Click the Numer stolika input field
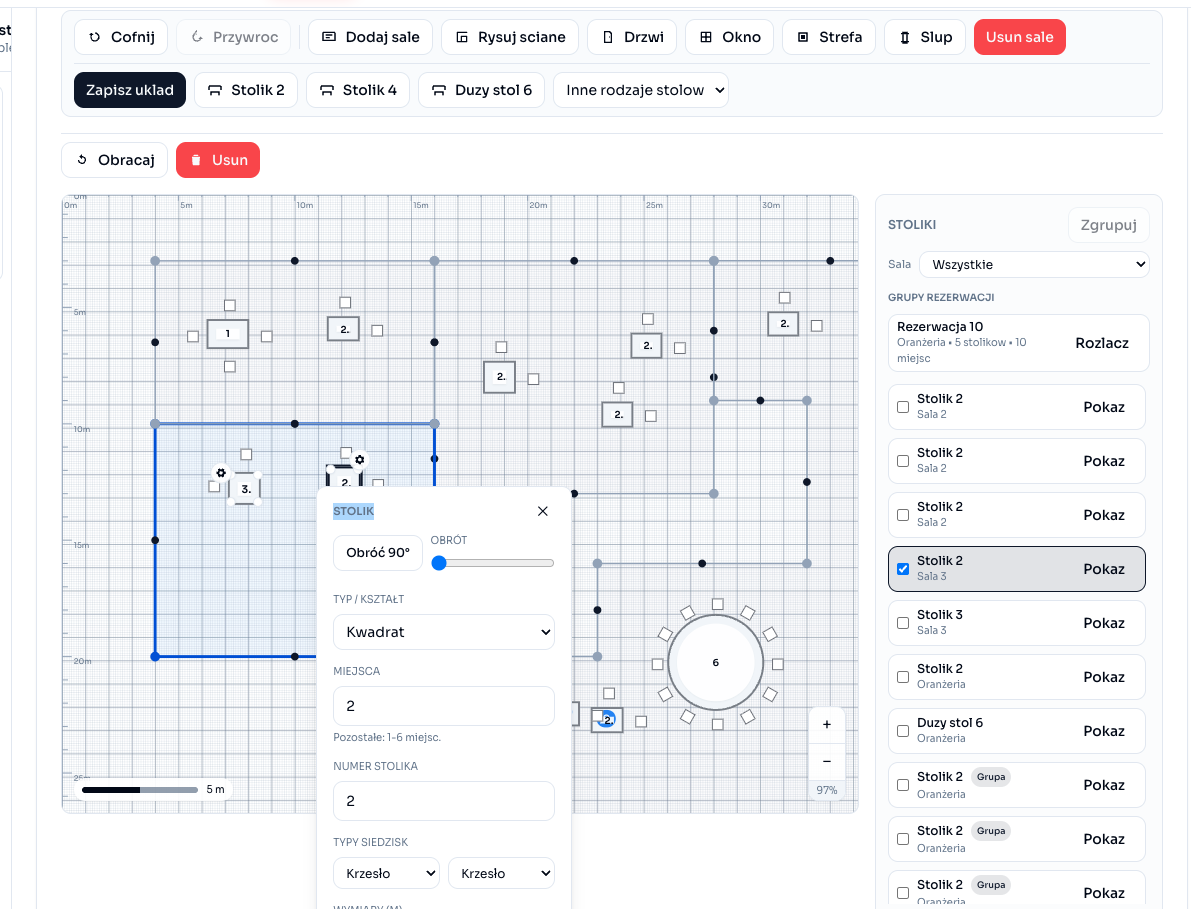The width and height of the screenshot is (1191, 909). tap(443, 801)
